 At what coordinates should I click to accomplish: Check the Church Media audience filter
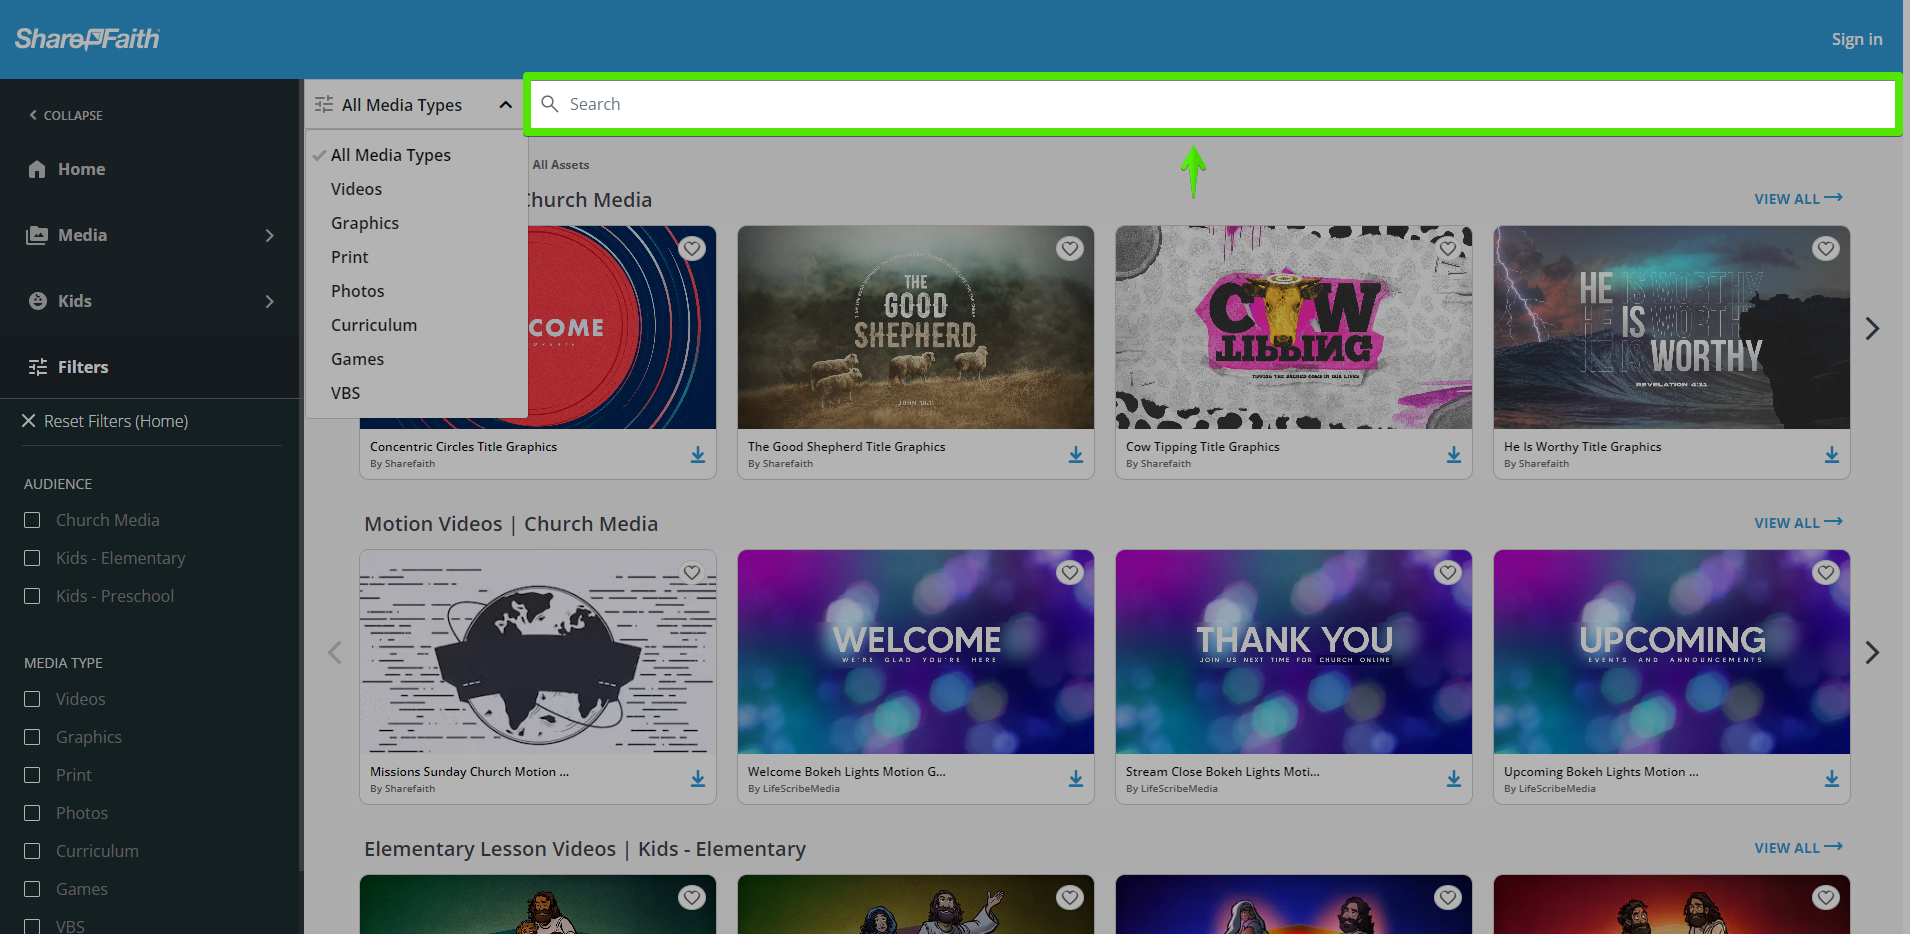(32, 520)
